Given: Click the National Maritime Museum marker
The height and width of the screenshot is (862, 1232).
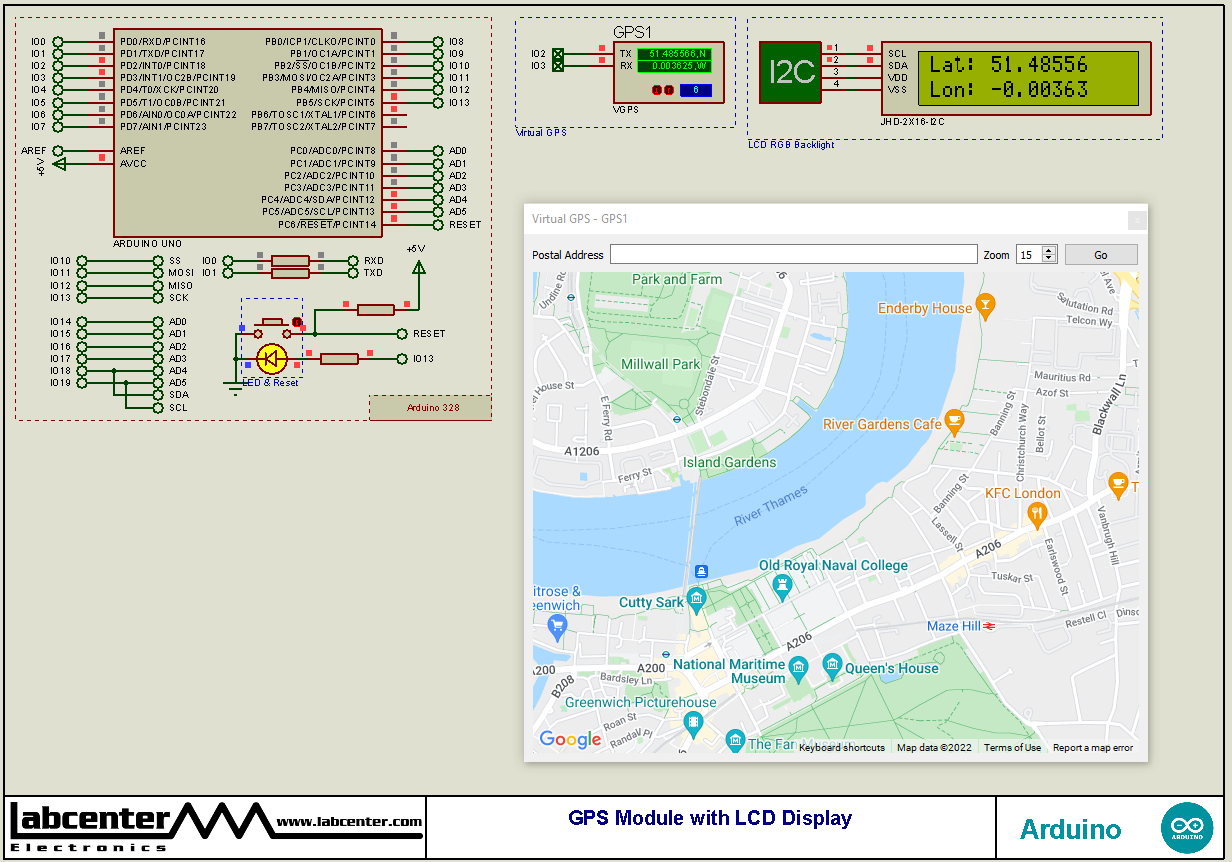Looking at the screenshot, I should (800, 667).
